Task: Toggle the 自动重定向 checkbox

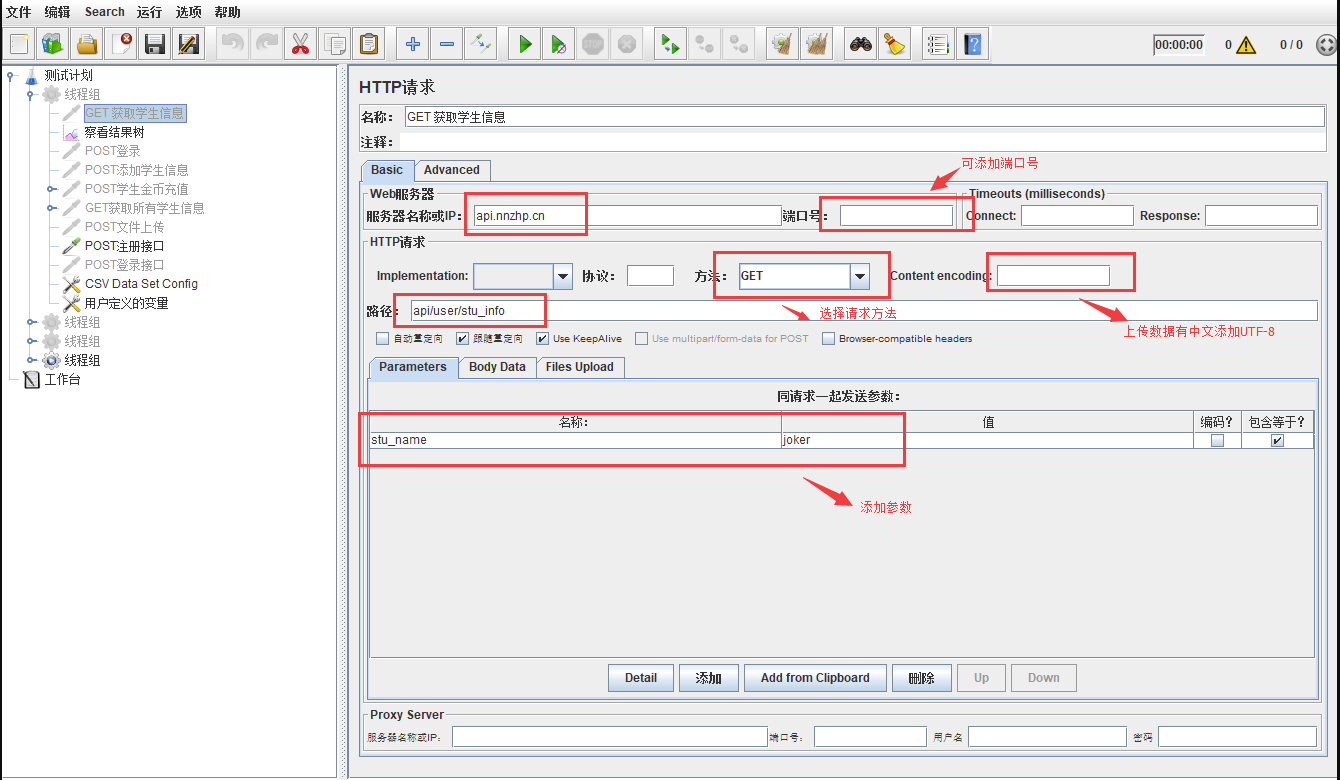Action: (382, 338)
